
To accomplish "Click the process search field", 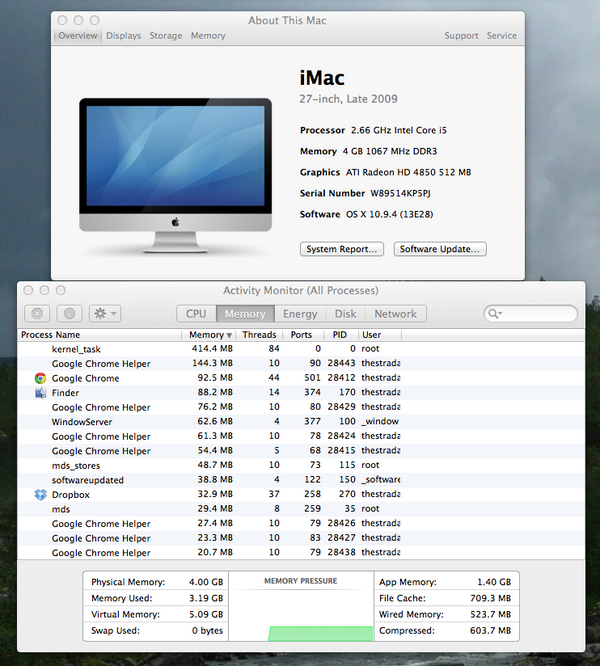I will coord(531,314).
